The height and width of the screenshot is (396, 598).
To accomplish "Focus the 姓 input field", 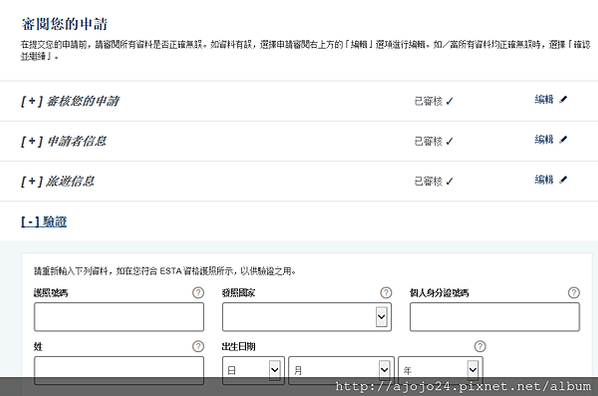I will point(119,370).
